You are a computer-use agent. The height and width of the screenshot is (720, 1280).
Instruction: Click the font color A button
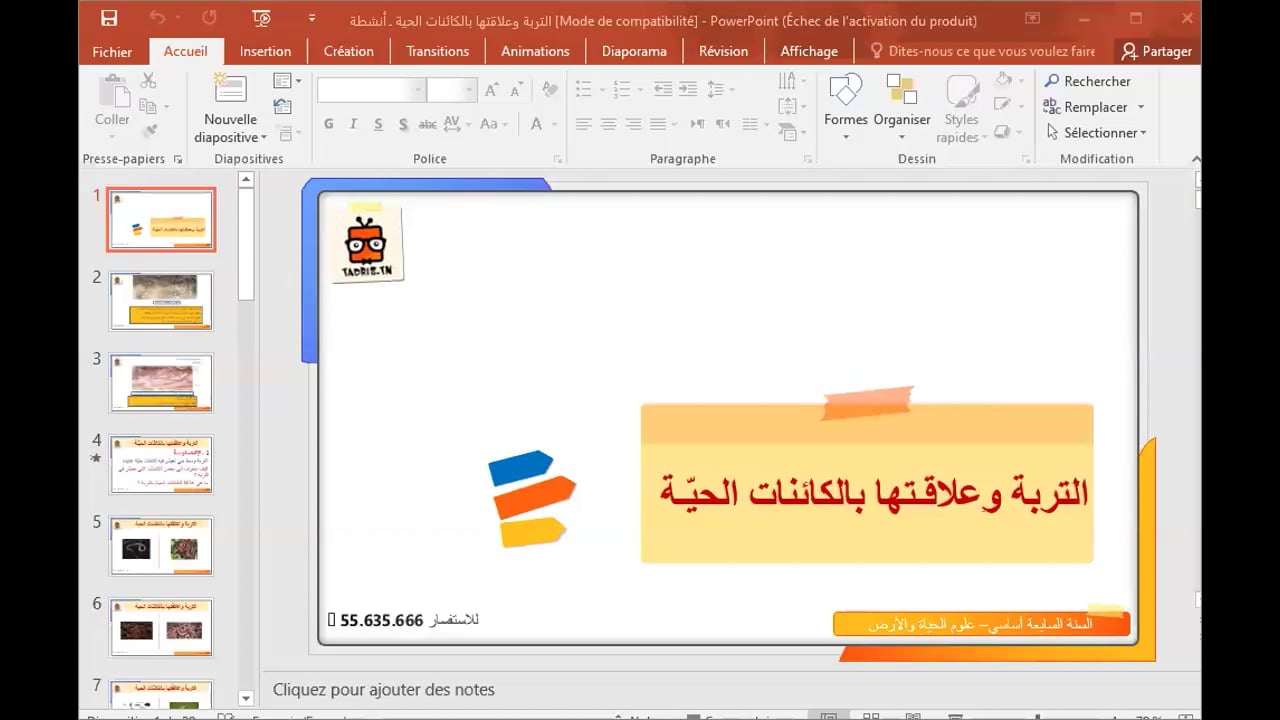coord(536,124)
